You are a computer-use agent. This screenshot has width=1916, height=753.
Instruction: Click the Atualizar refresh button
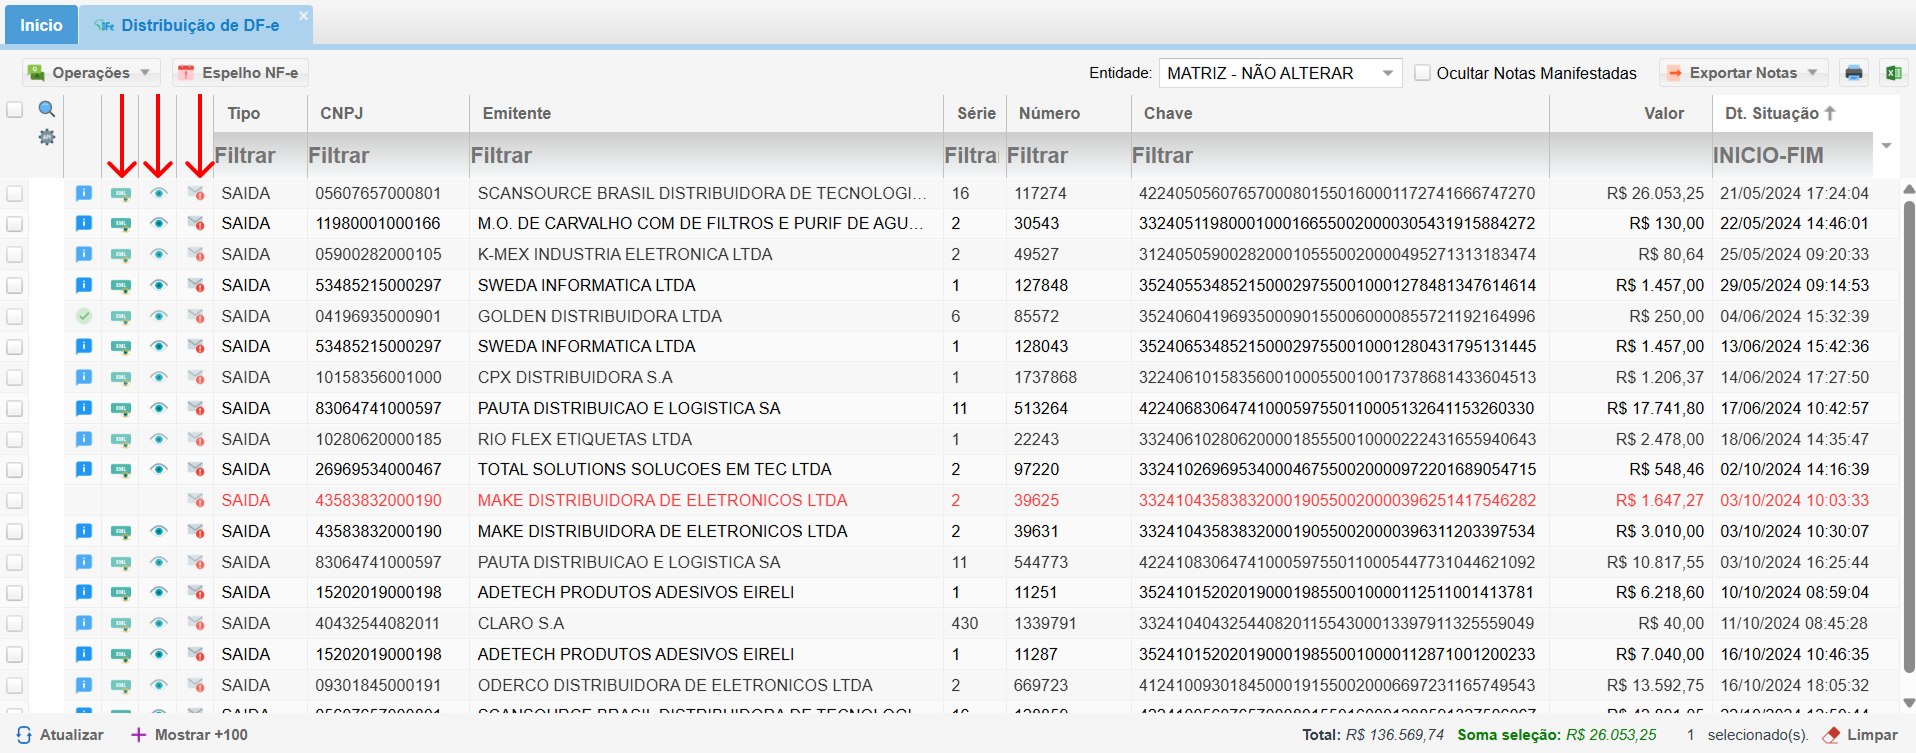(x=60, y=735)
